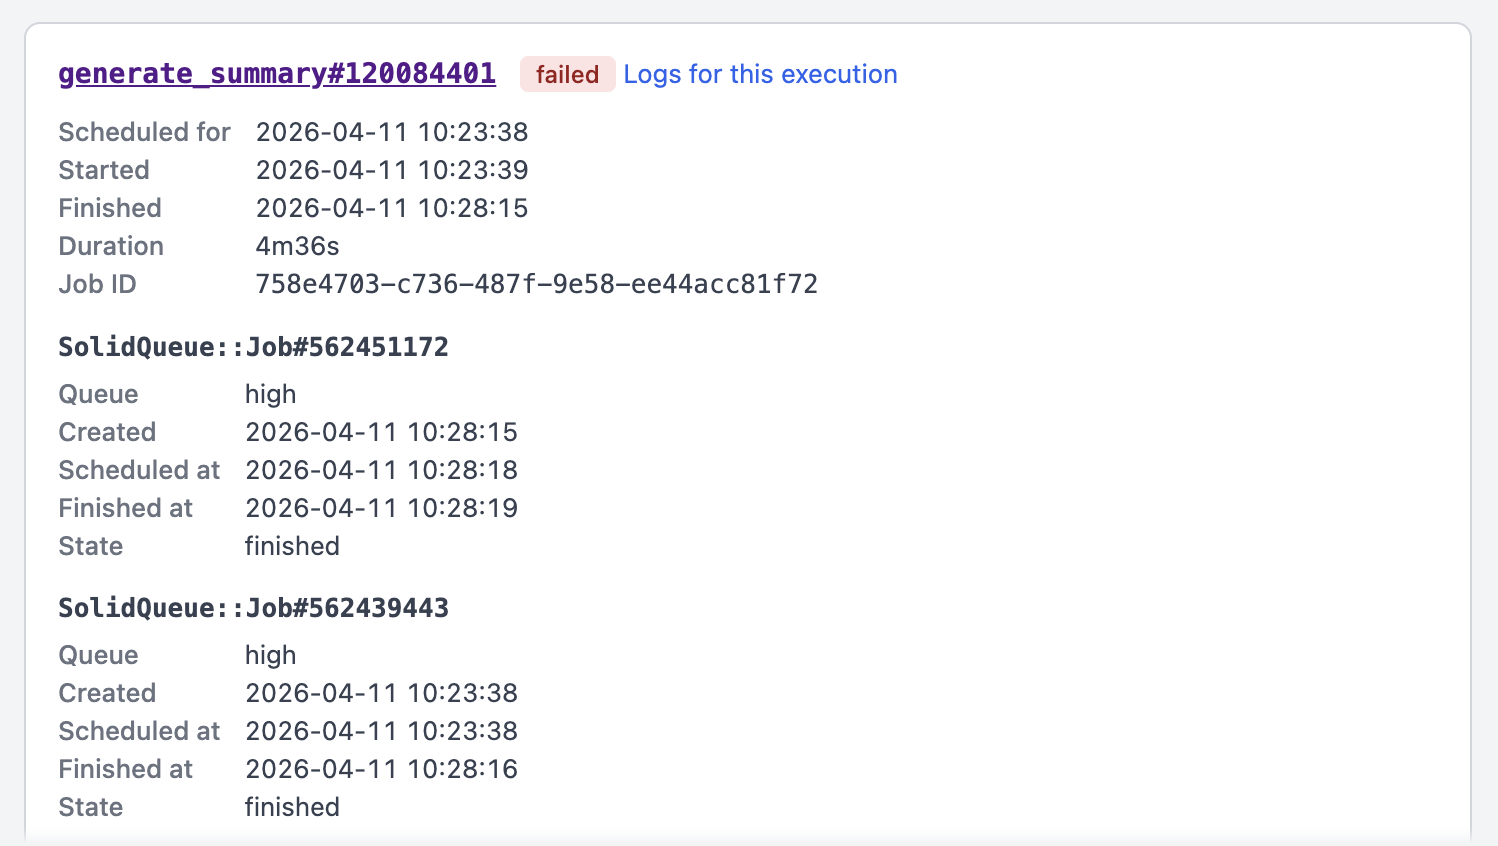The width and height of the screenshot is (1498, 846).
Task: Click the Job ID value 758e4703-c736-487f-9e58-ee44acc81f72
Action: tap(536, 284)
